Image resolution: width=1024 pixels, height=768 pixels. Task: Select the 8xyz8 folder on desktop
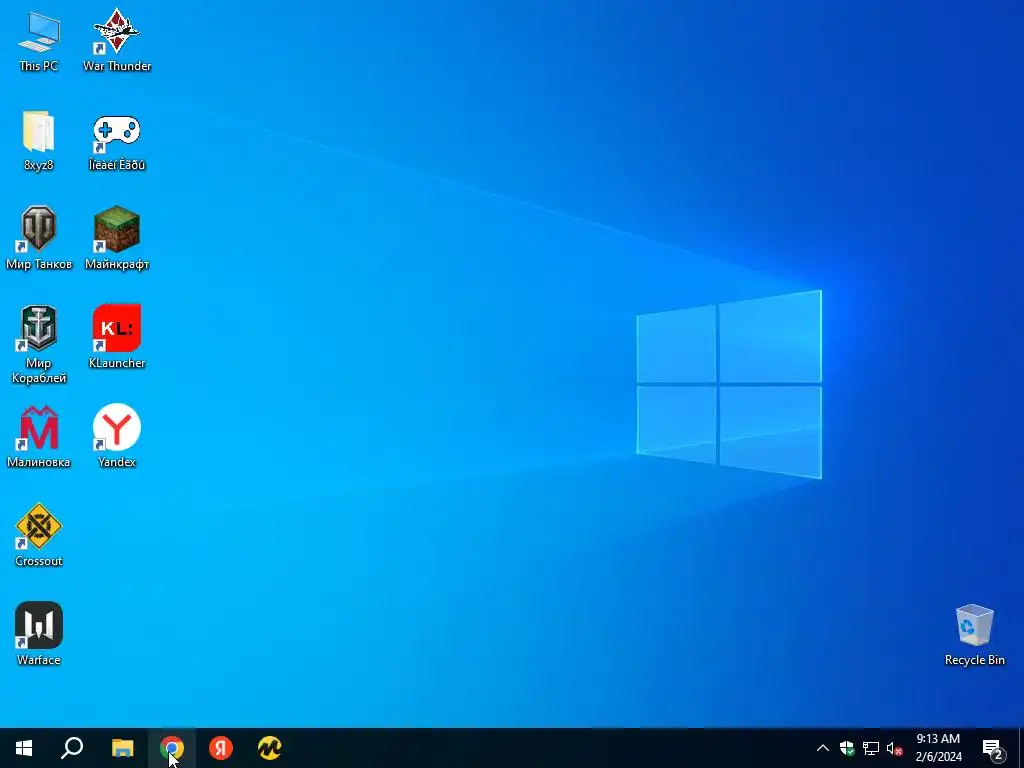click(x=39, y=140)
